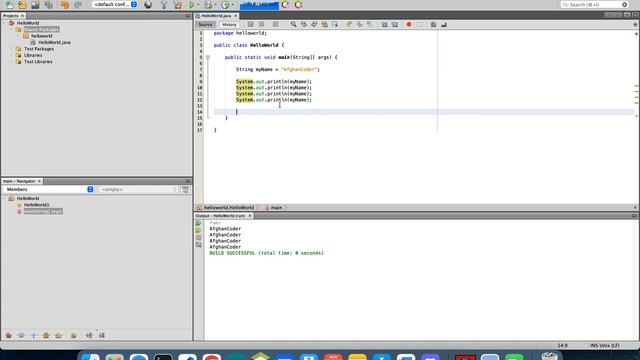Click the helloworld.HelloWorld breadcrumb

point(229,208)
